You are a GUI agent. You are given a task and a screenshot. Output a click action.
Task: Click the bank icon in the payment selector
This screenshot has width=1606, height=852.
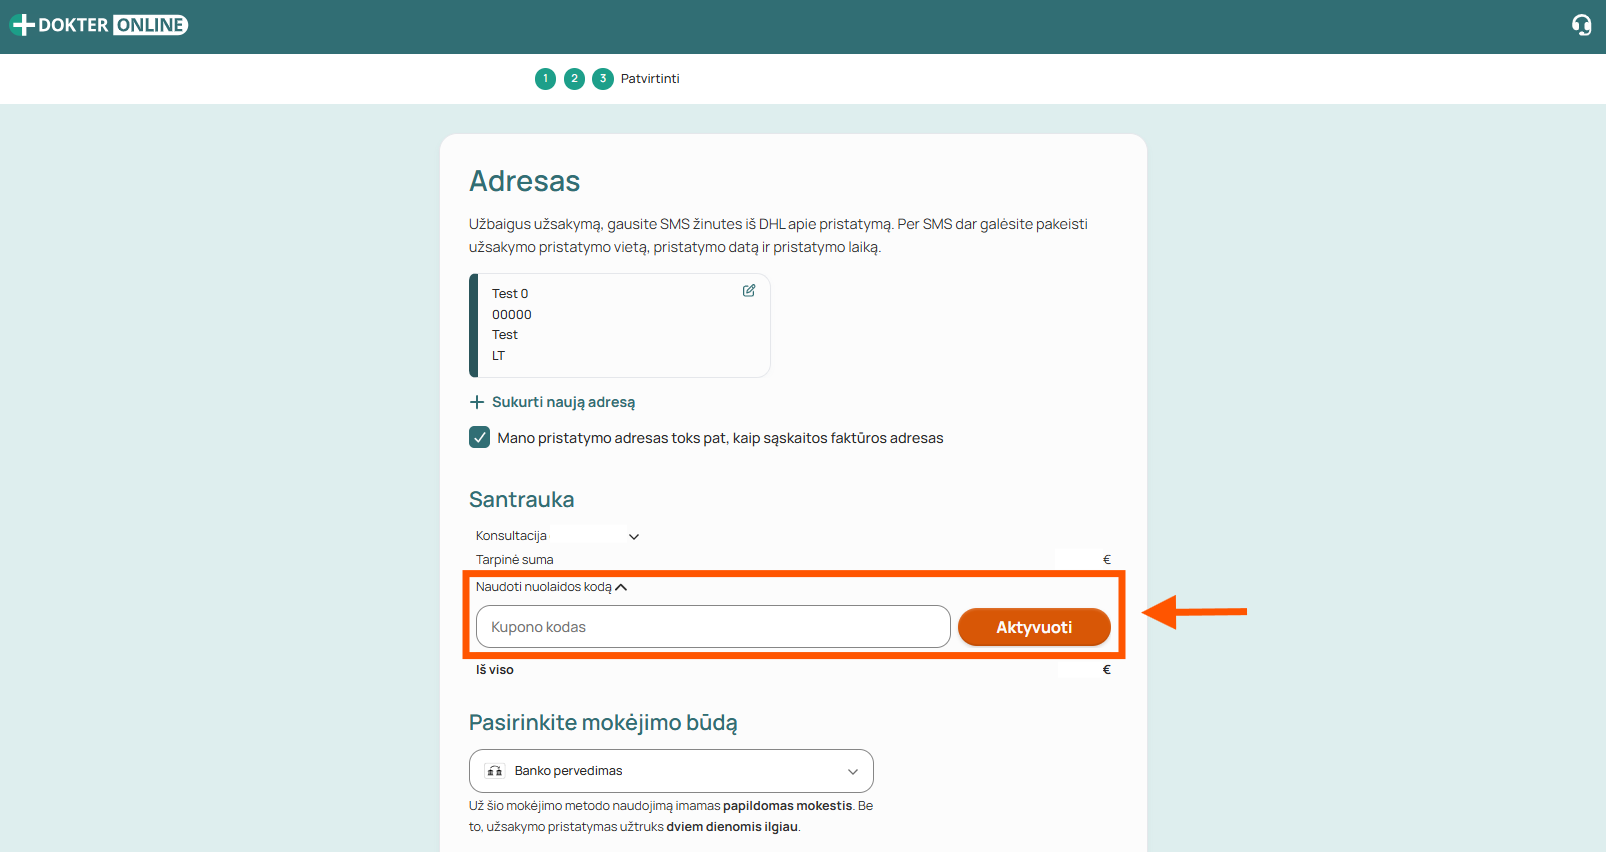(494, 771)
